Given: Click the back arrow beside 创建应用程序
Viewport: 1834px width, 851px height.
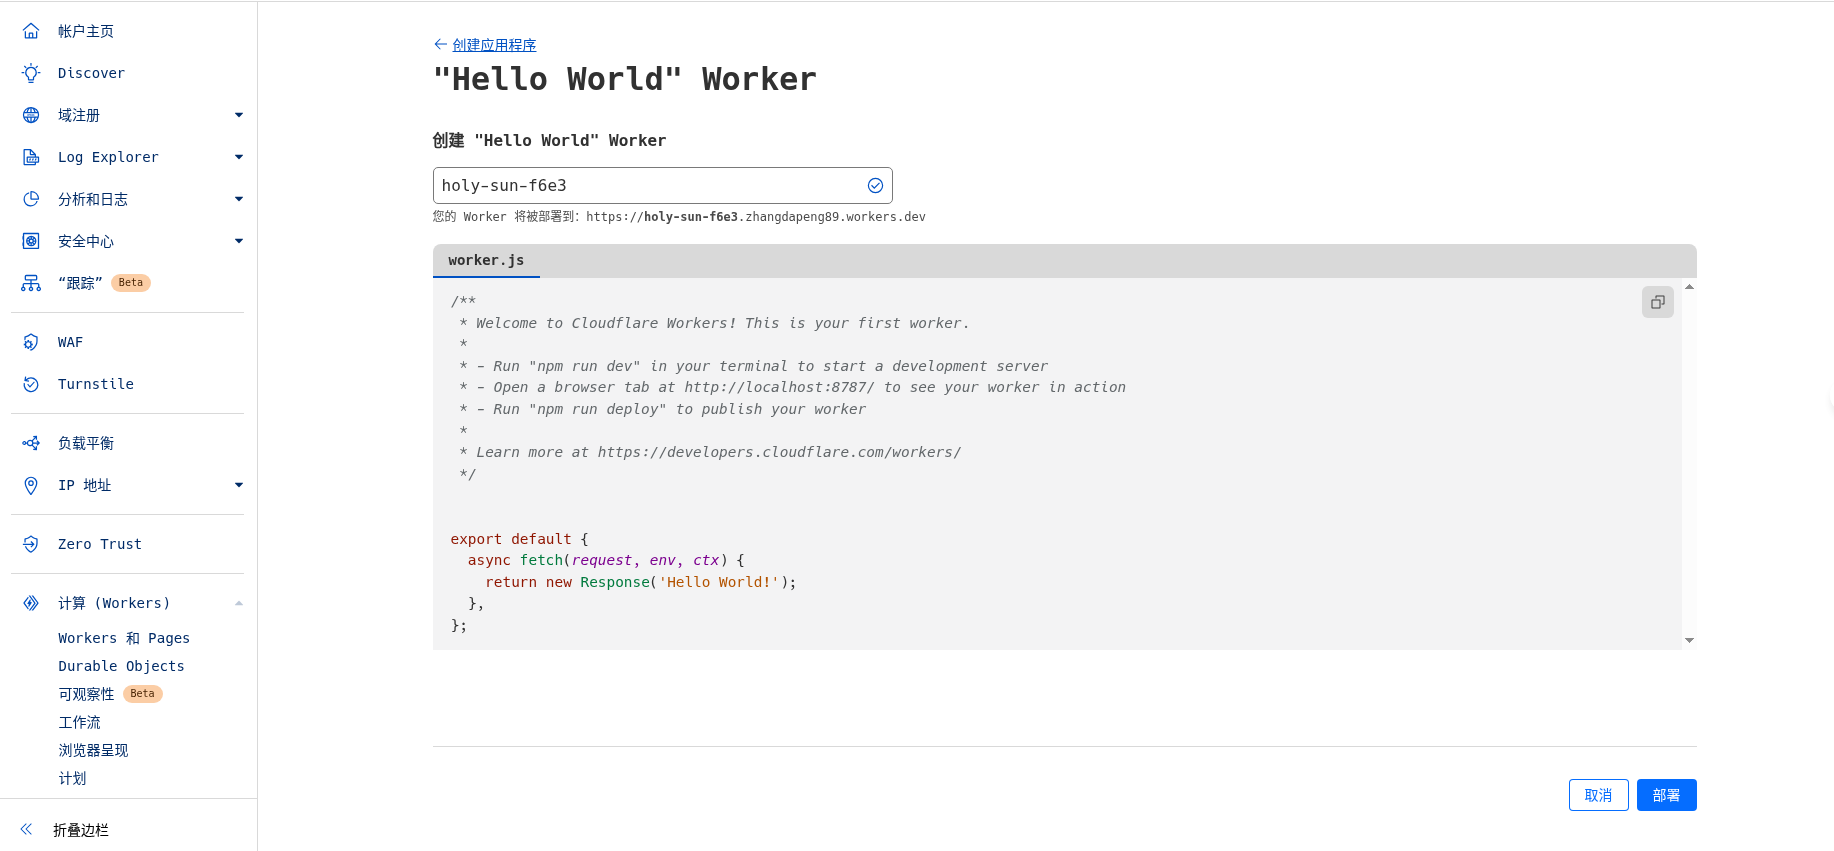Looking at the screenshot, I should (x=440, y=44).
